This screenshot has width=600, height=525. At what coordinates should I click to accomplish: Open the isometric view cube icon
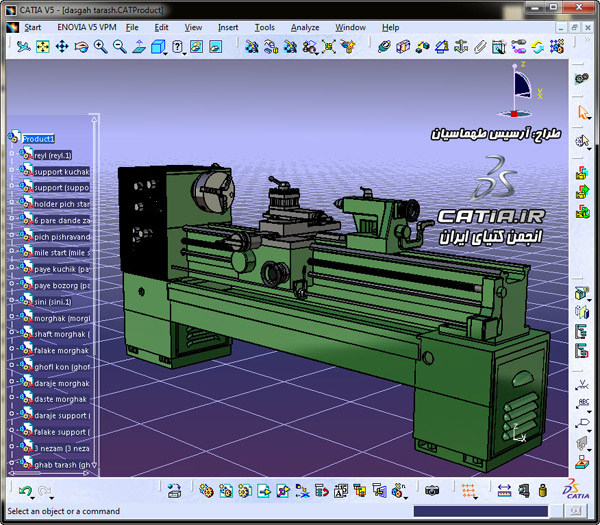click(x=157, y=47)
